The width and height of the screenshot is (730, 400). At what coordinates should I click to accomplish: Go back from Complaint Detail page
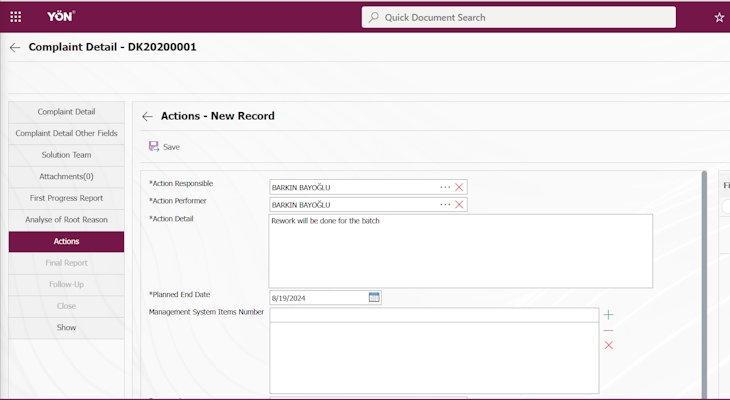pos(15,47)
